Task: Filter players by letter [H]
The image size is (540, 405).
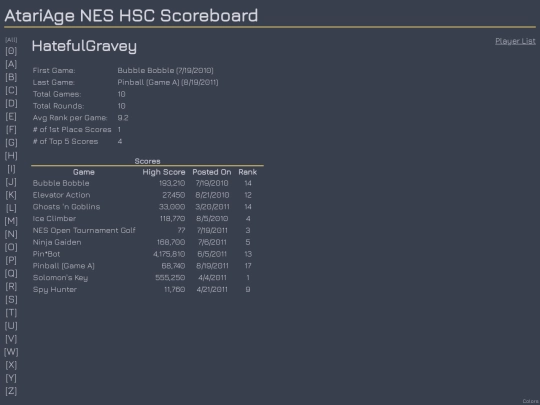Action: [11, 156]
